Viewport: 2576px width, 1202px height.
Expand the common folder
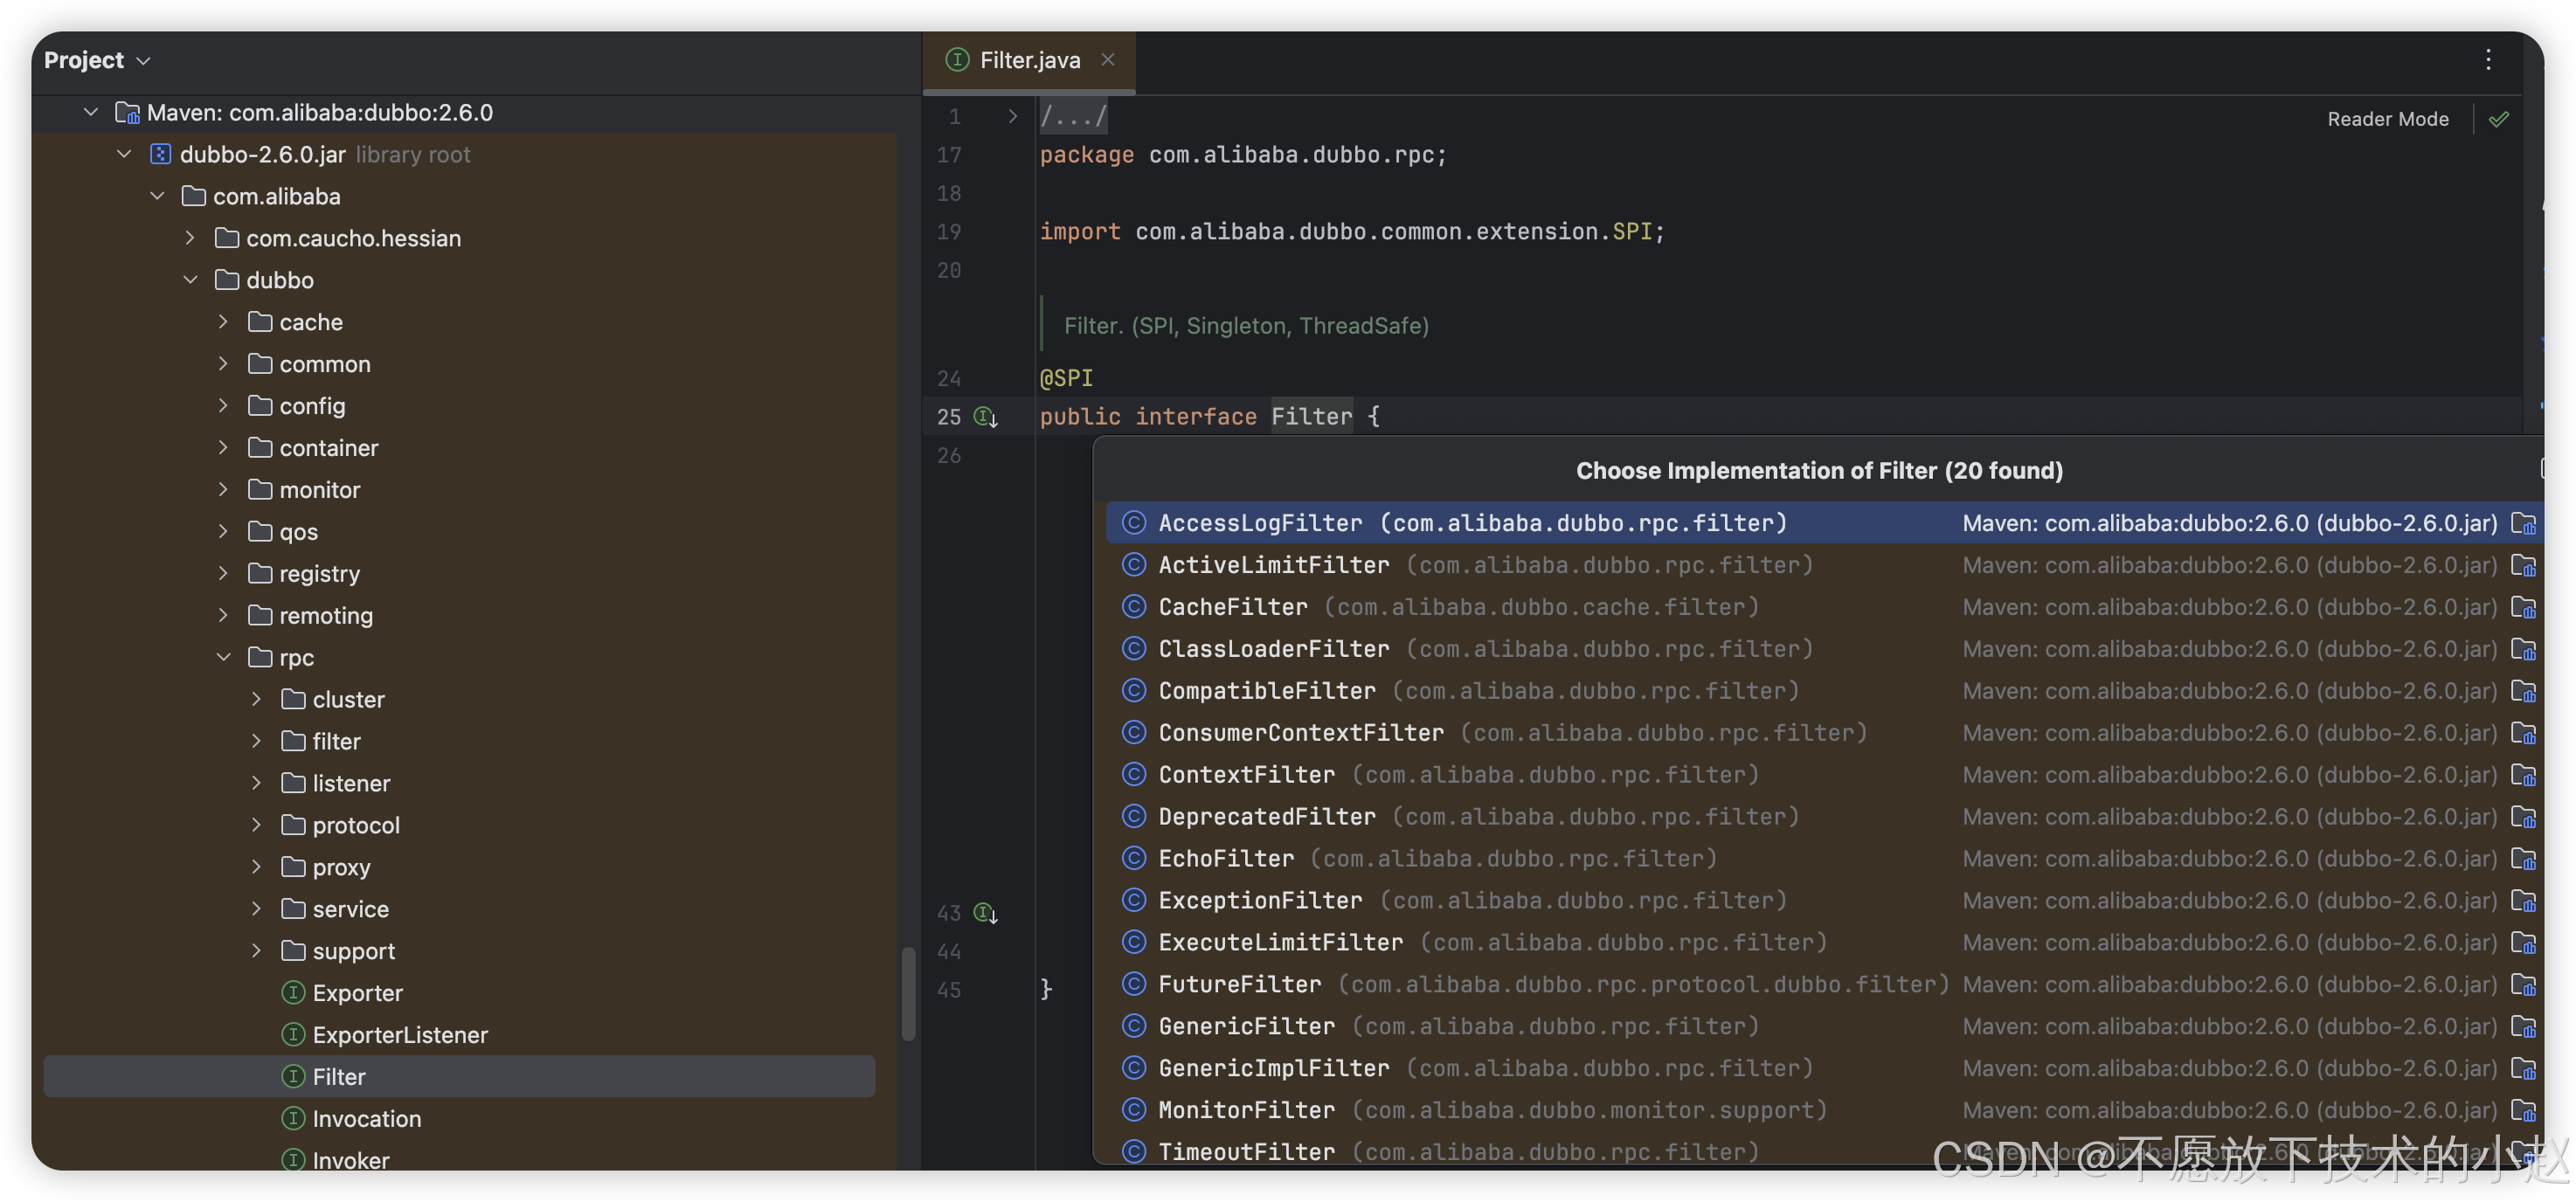click(x=223, y=364)
